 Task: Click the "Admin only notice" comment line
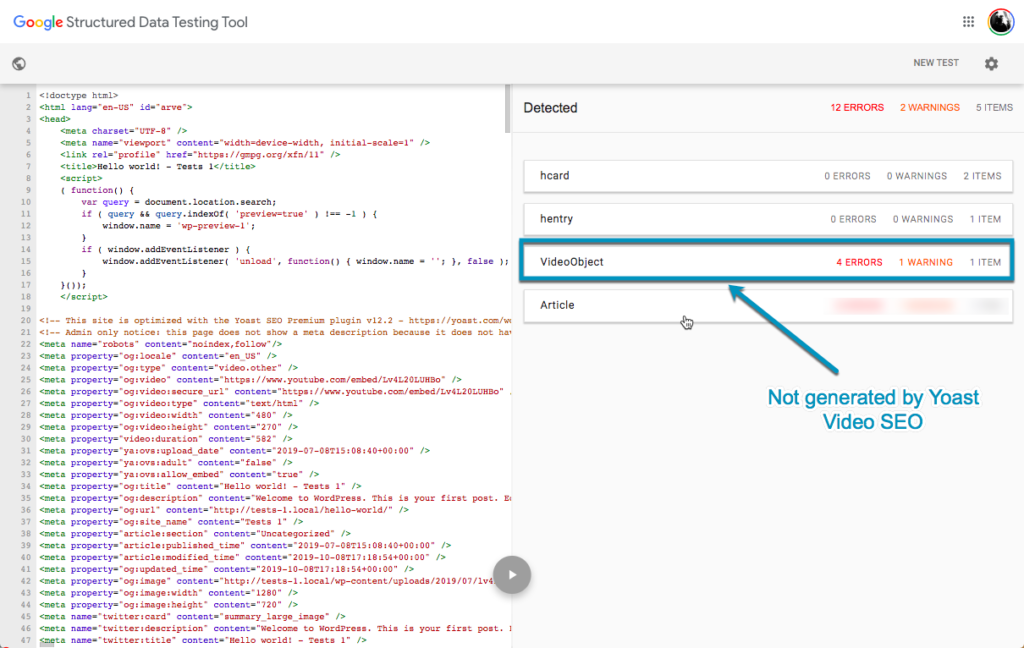[x=275, y=332]
